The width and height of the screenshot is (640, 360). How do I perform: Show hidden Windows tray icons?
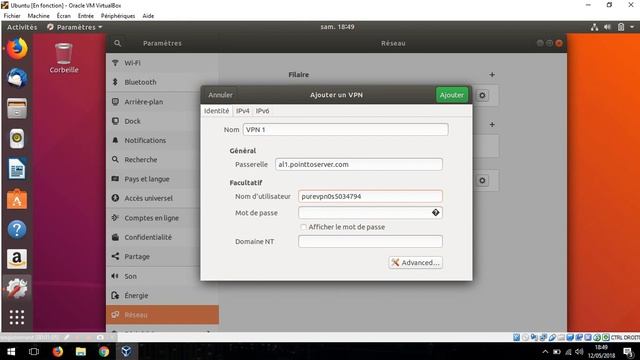pyautogui.click(x=545, y=351)
